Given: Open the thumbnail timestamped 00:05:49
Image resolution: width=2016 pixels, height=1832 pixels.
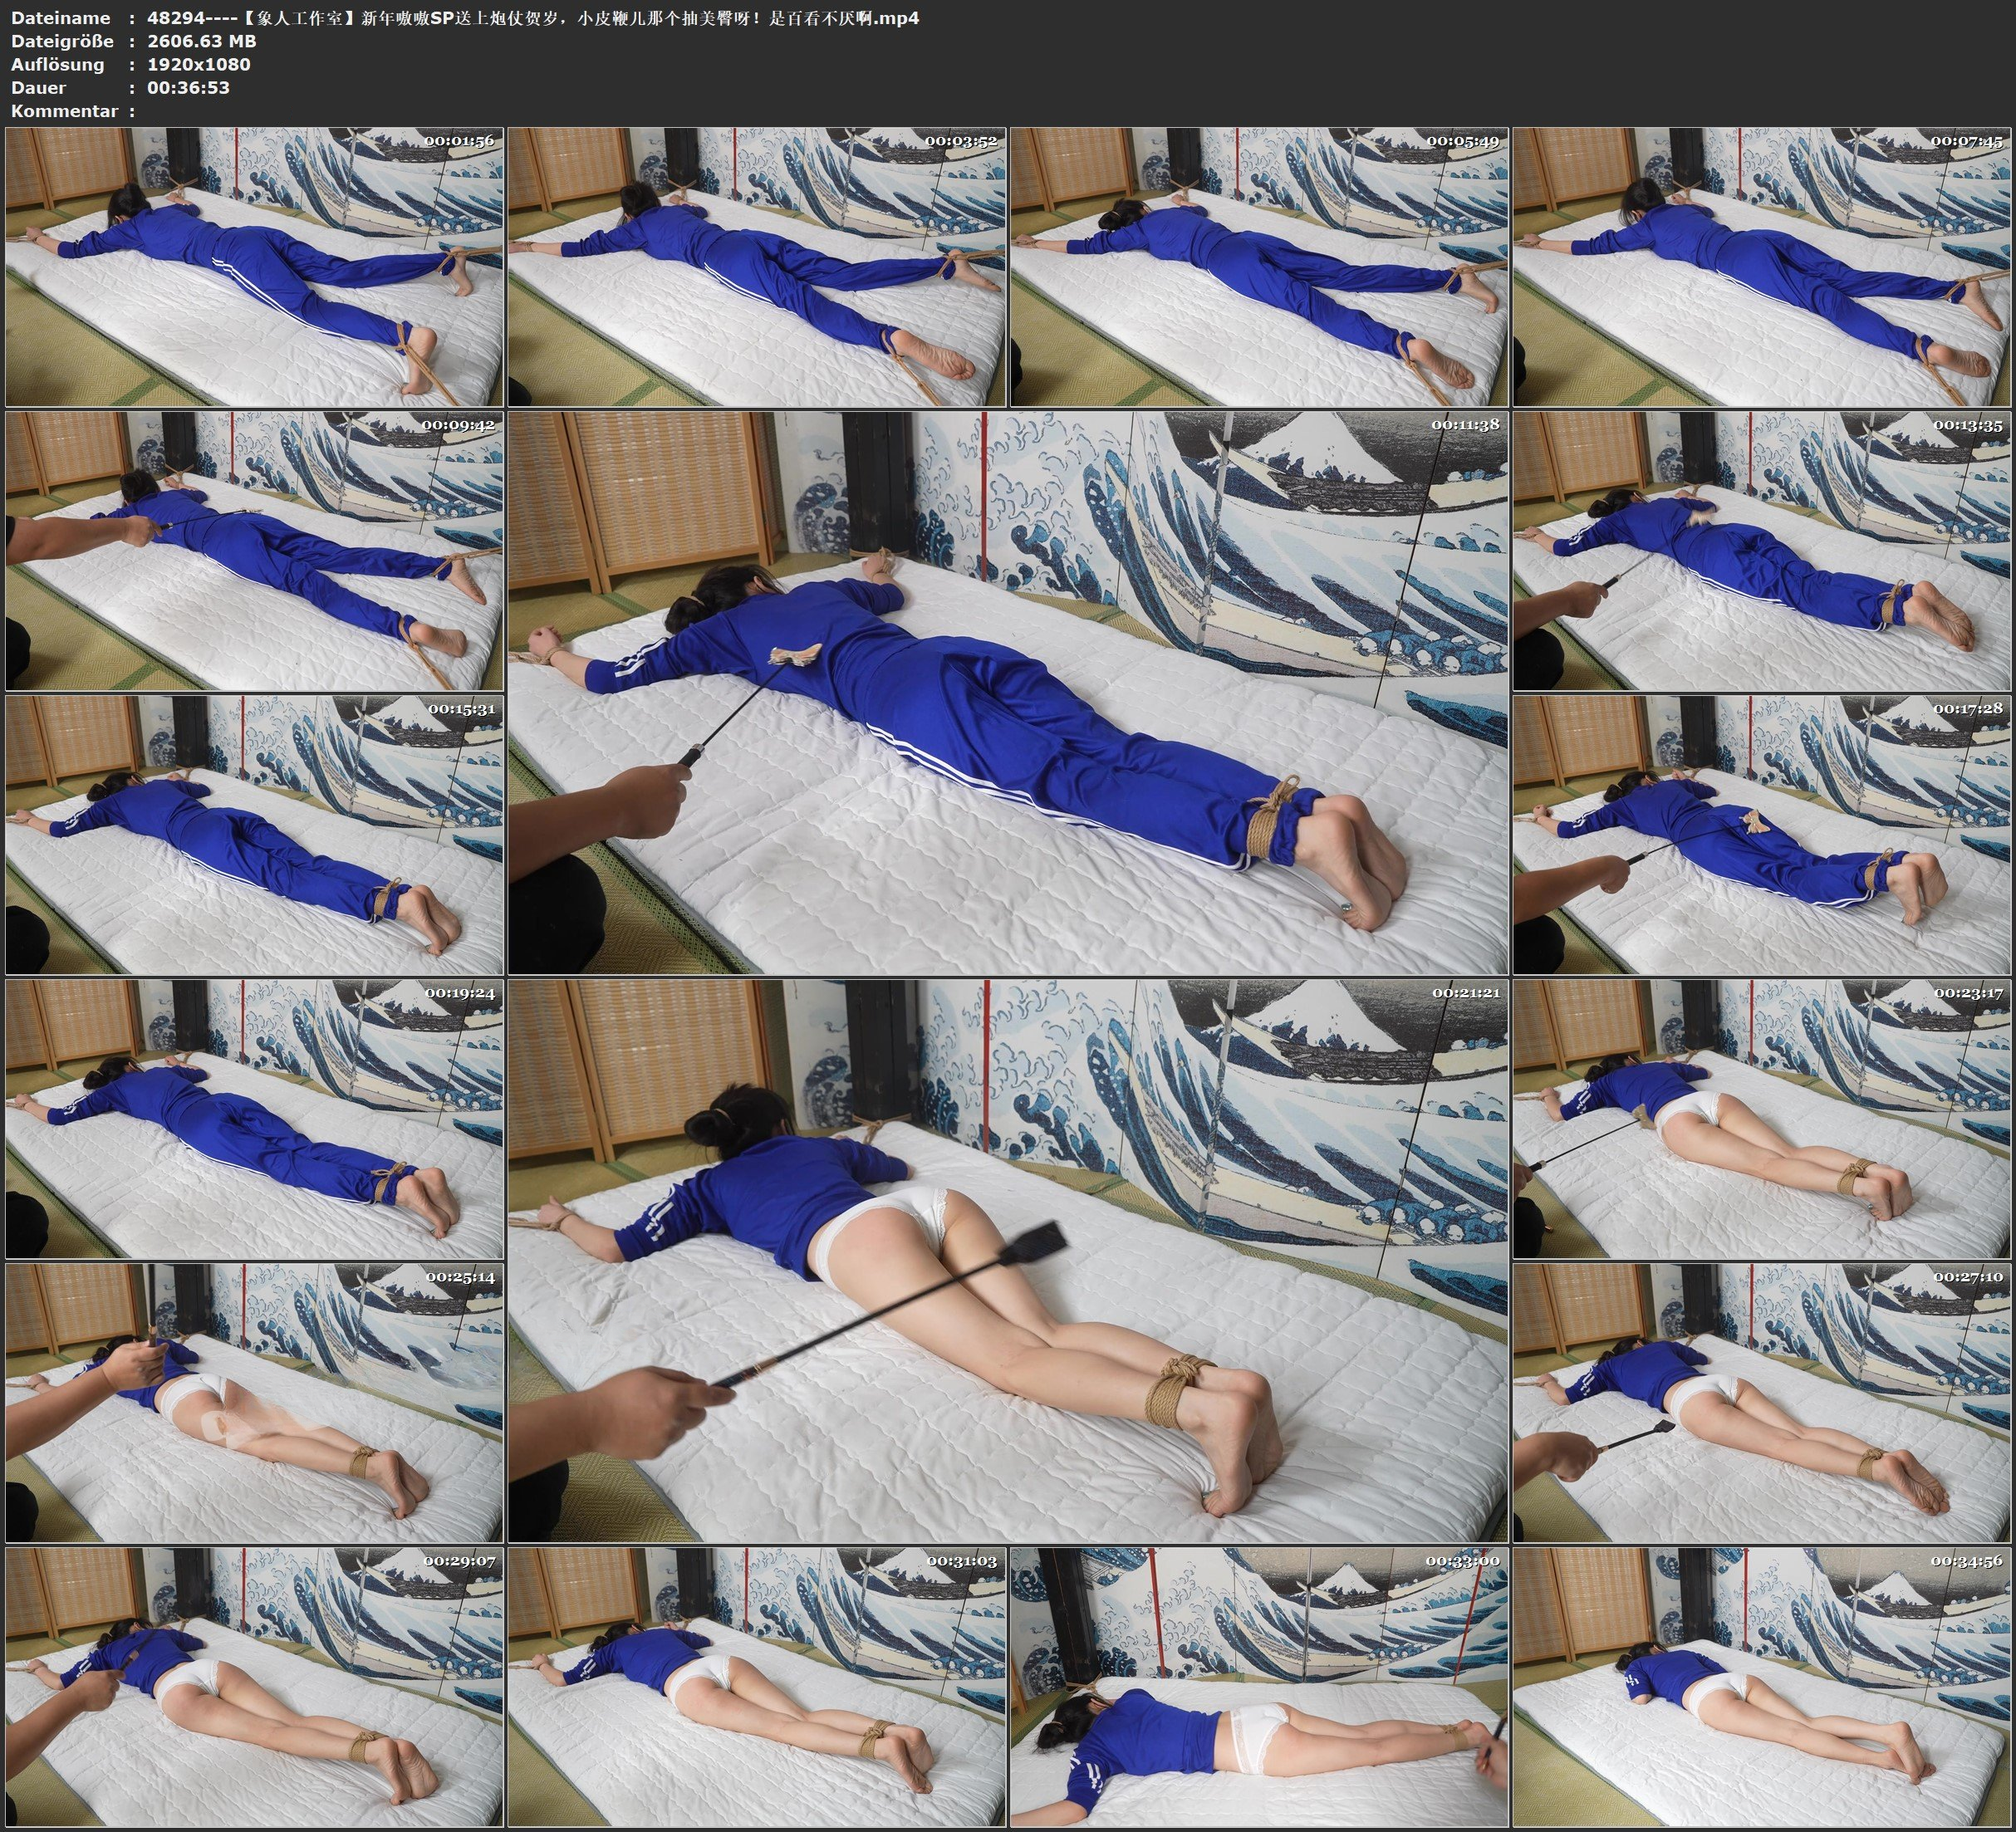Looking at the screenshot, I should pos(1259,267).
